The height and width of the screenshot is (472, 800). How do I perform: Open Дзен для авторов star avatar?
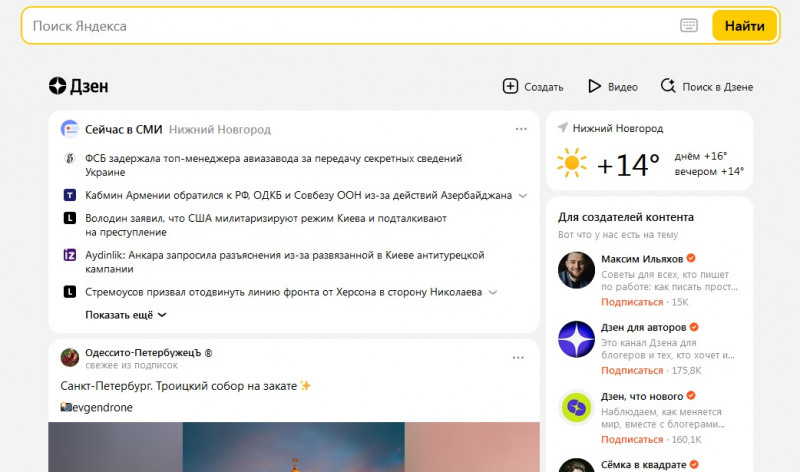[576, 339]
